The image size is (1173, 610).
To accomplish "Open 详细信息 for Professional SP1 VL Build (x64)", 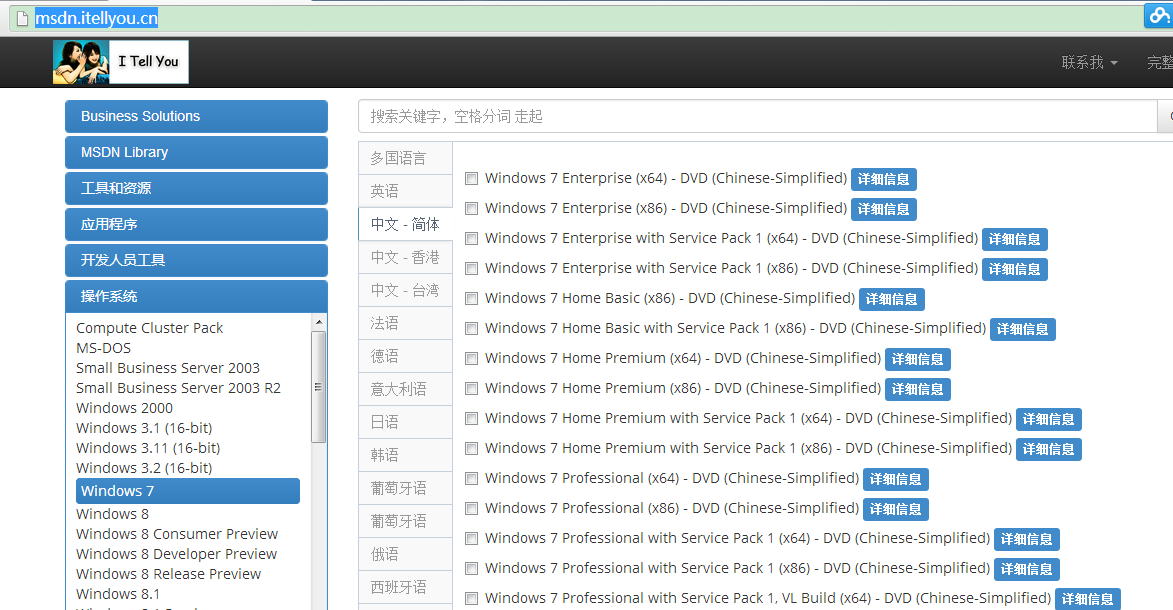I will pos(1088,599).
